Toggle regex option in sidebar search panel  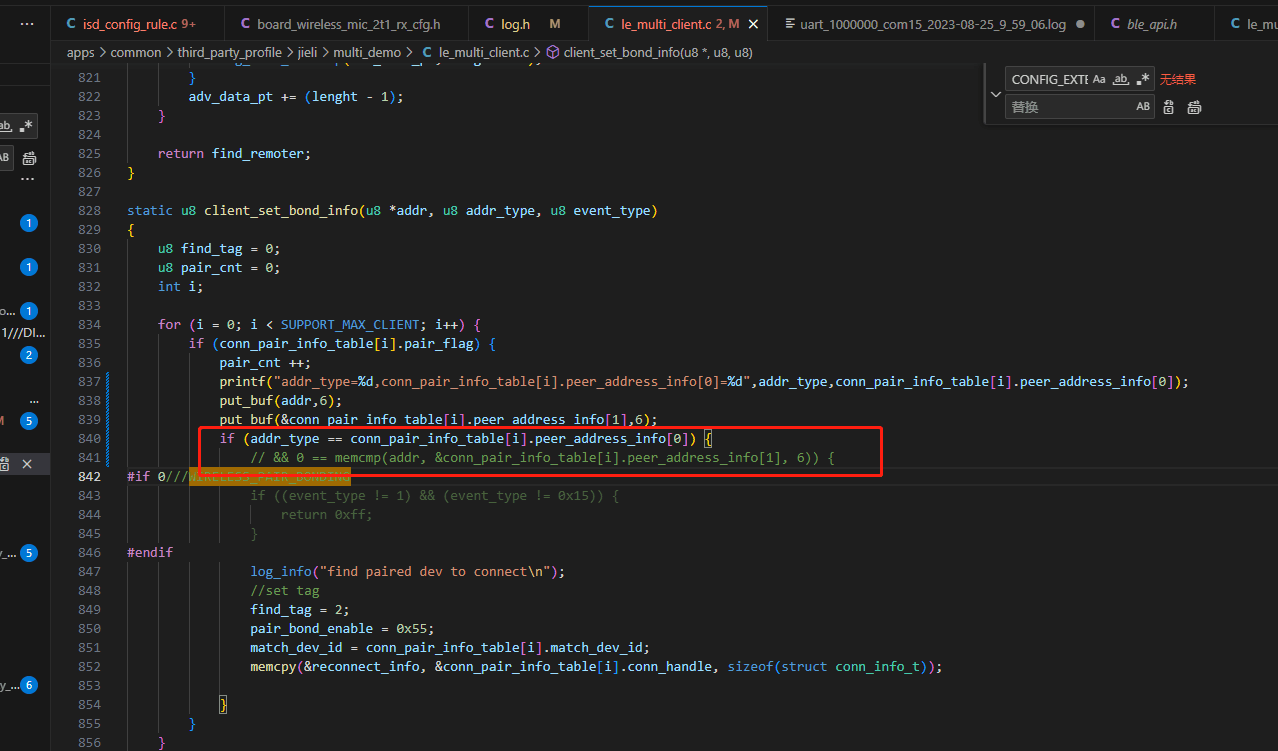[x=27, y=126]
